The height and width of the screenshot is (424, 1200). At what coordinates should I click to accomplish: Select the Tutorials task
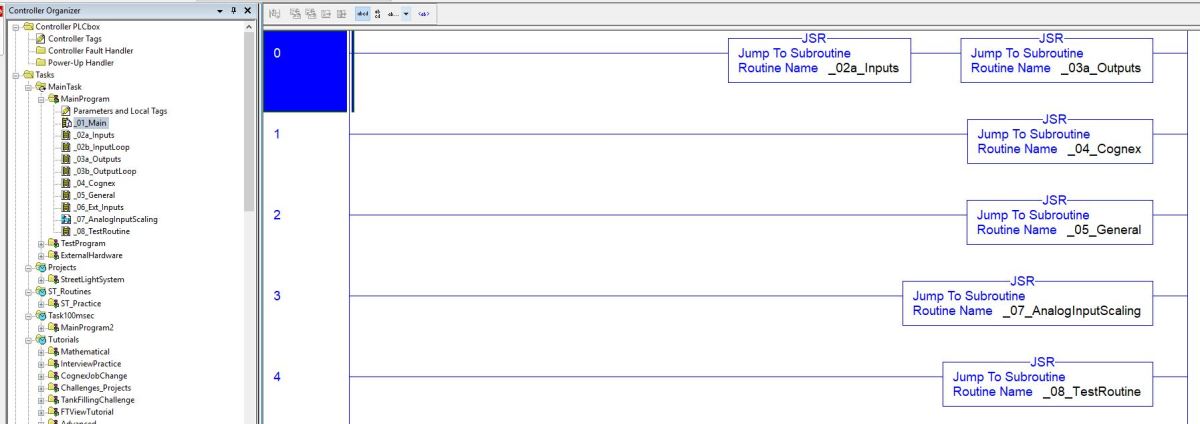tap(62, 339)
